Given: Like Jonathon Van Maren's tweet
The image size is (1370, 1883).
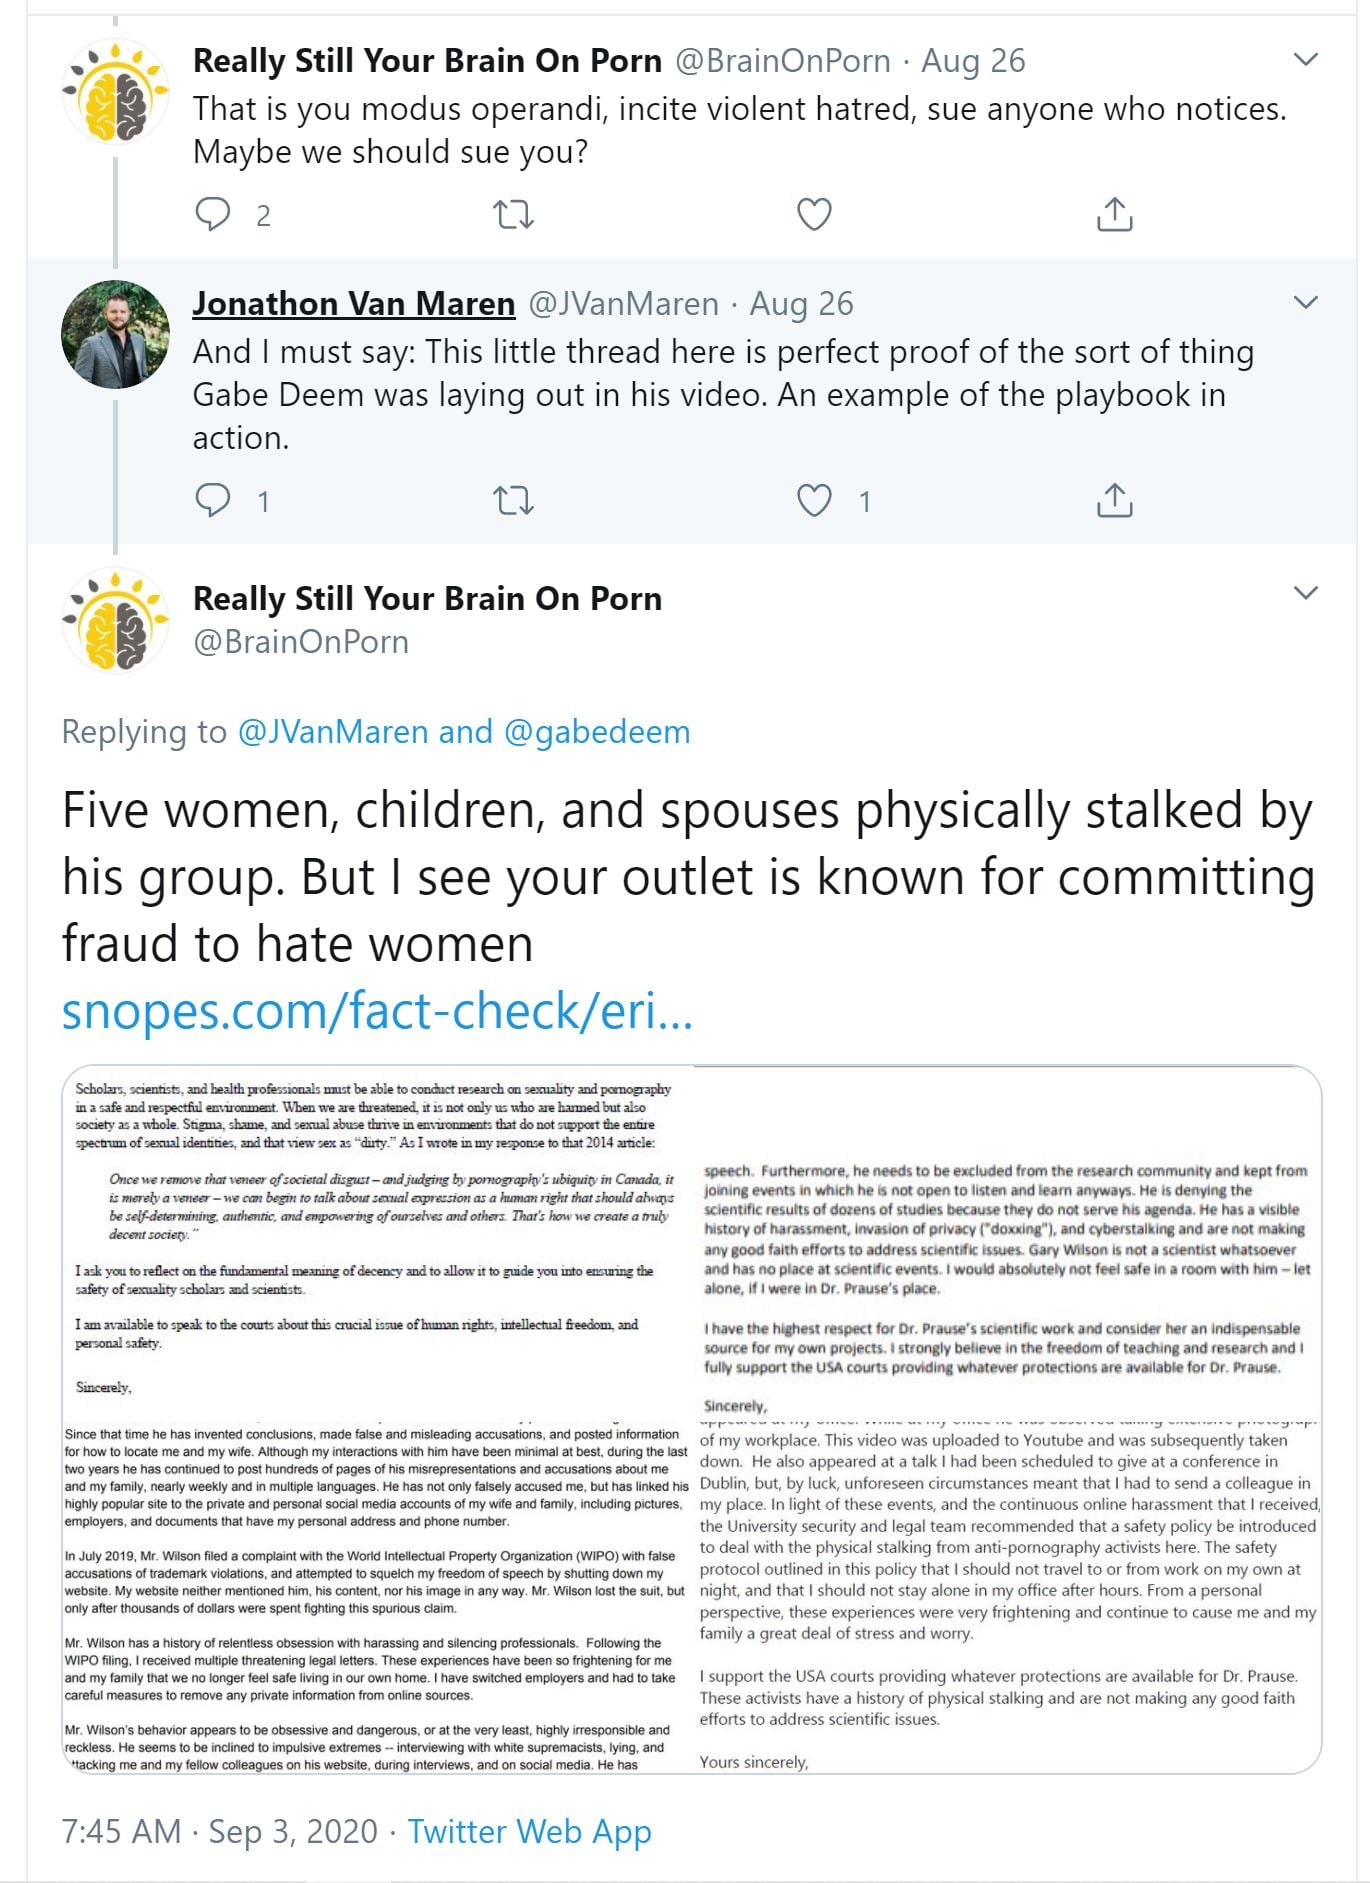Looking at the screenshot, I should [x=814, y=500].
